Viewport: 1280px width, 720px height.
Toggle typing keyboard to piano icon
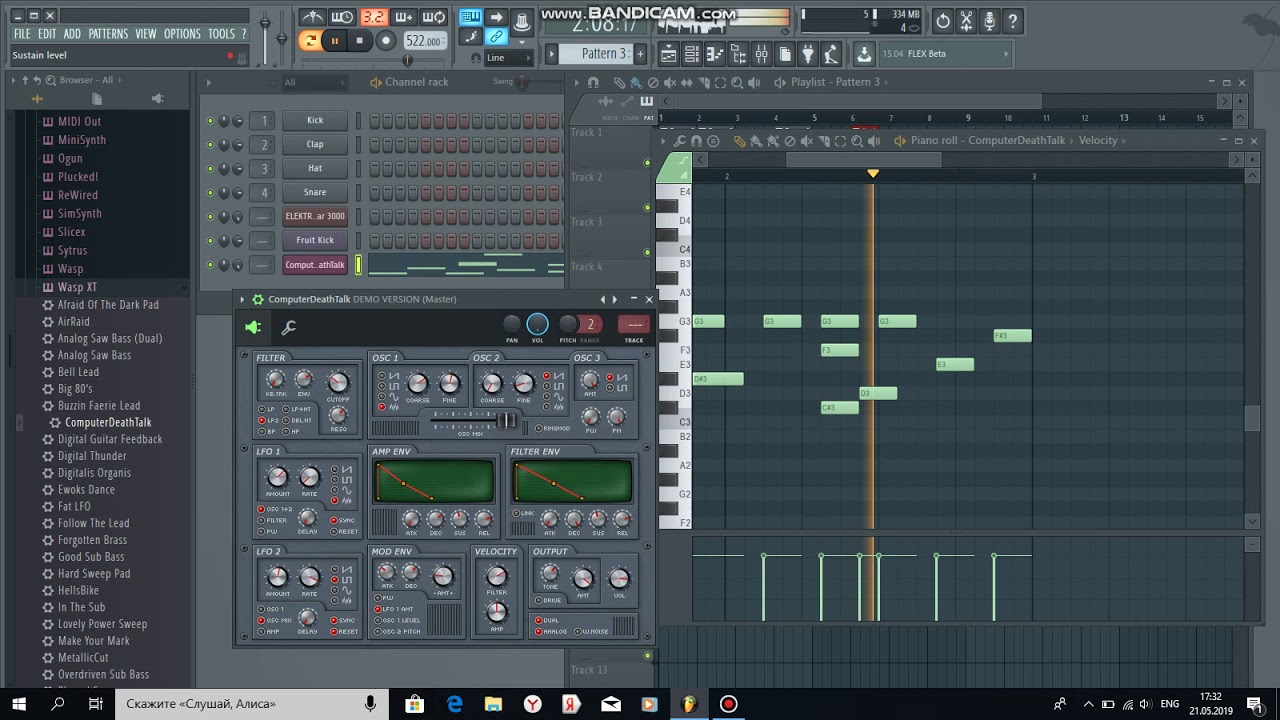(471, 17)
